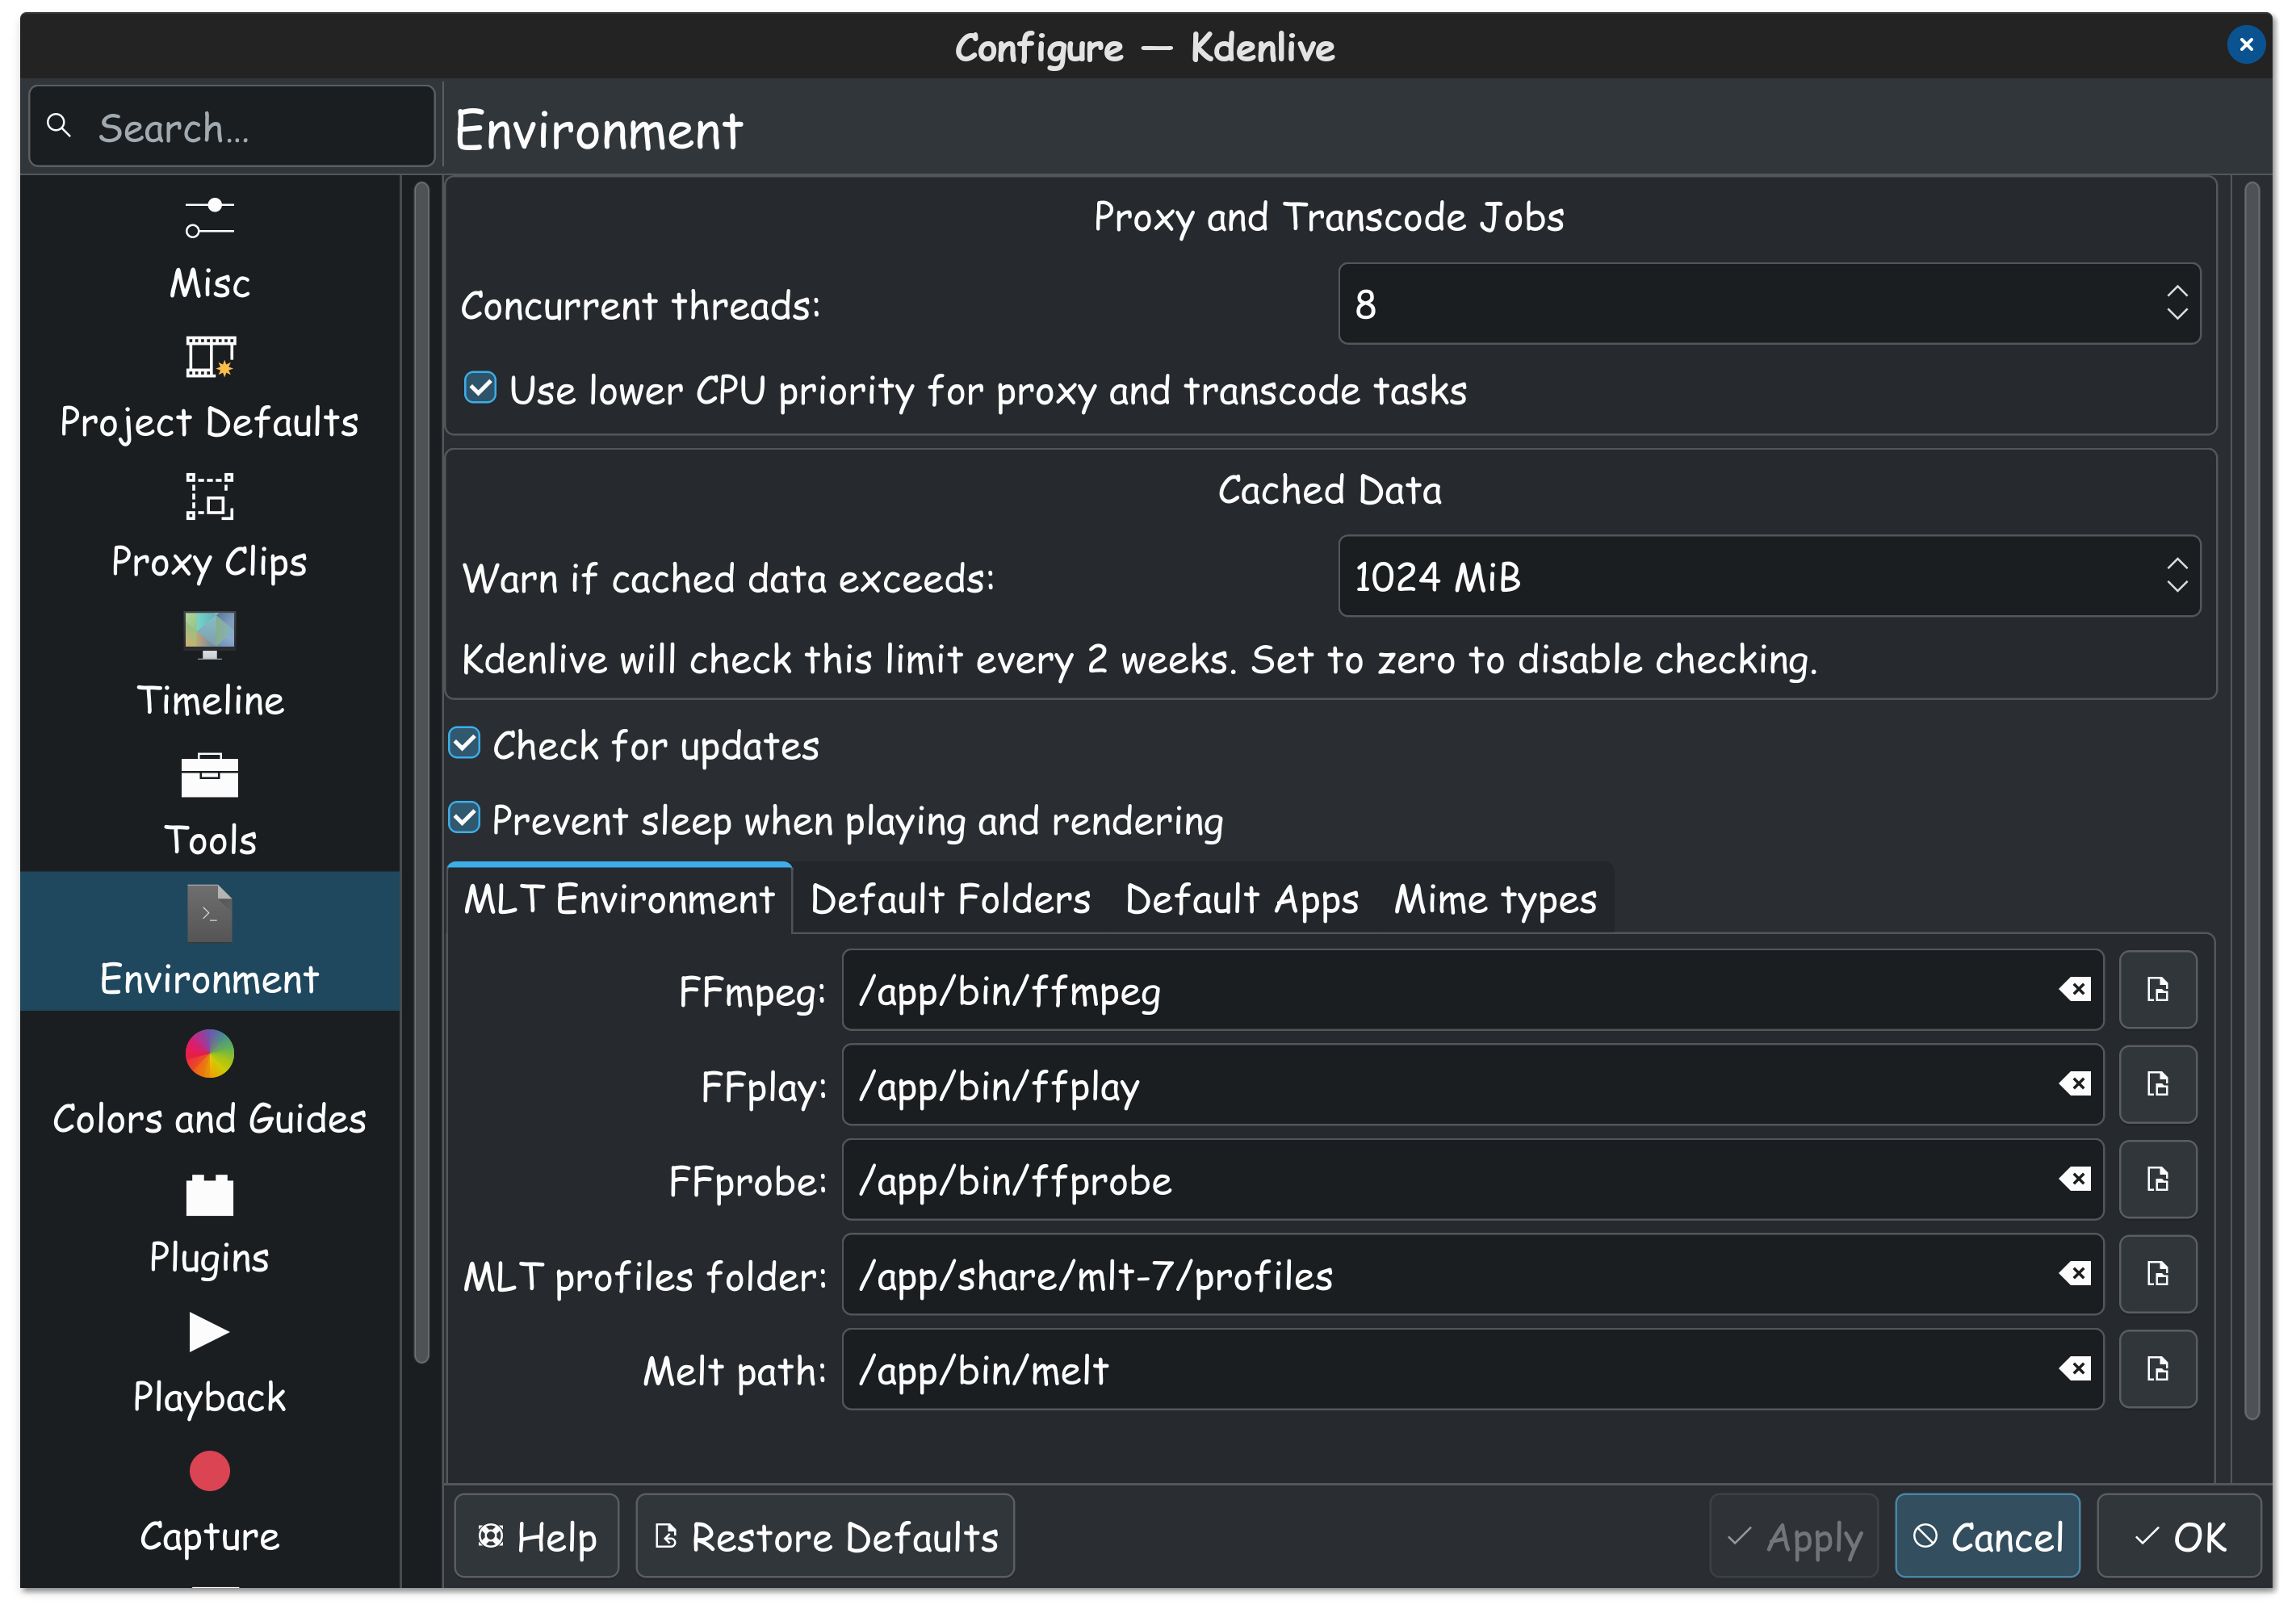Select the Plugins sidebar icon
This screenshot has width=2296, height=1613.
tap(209, 1194)
